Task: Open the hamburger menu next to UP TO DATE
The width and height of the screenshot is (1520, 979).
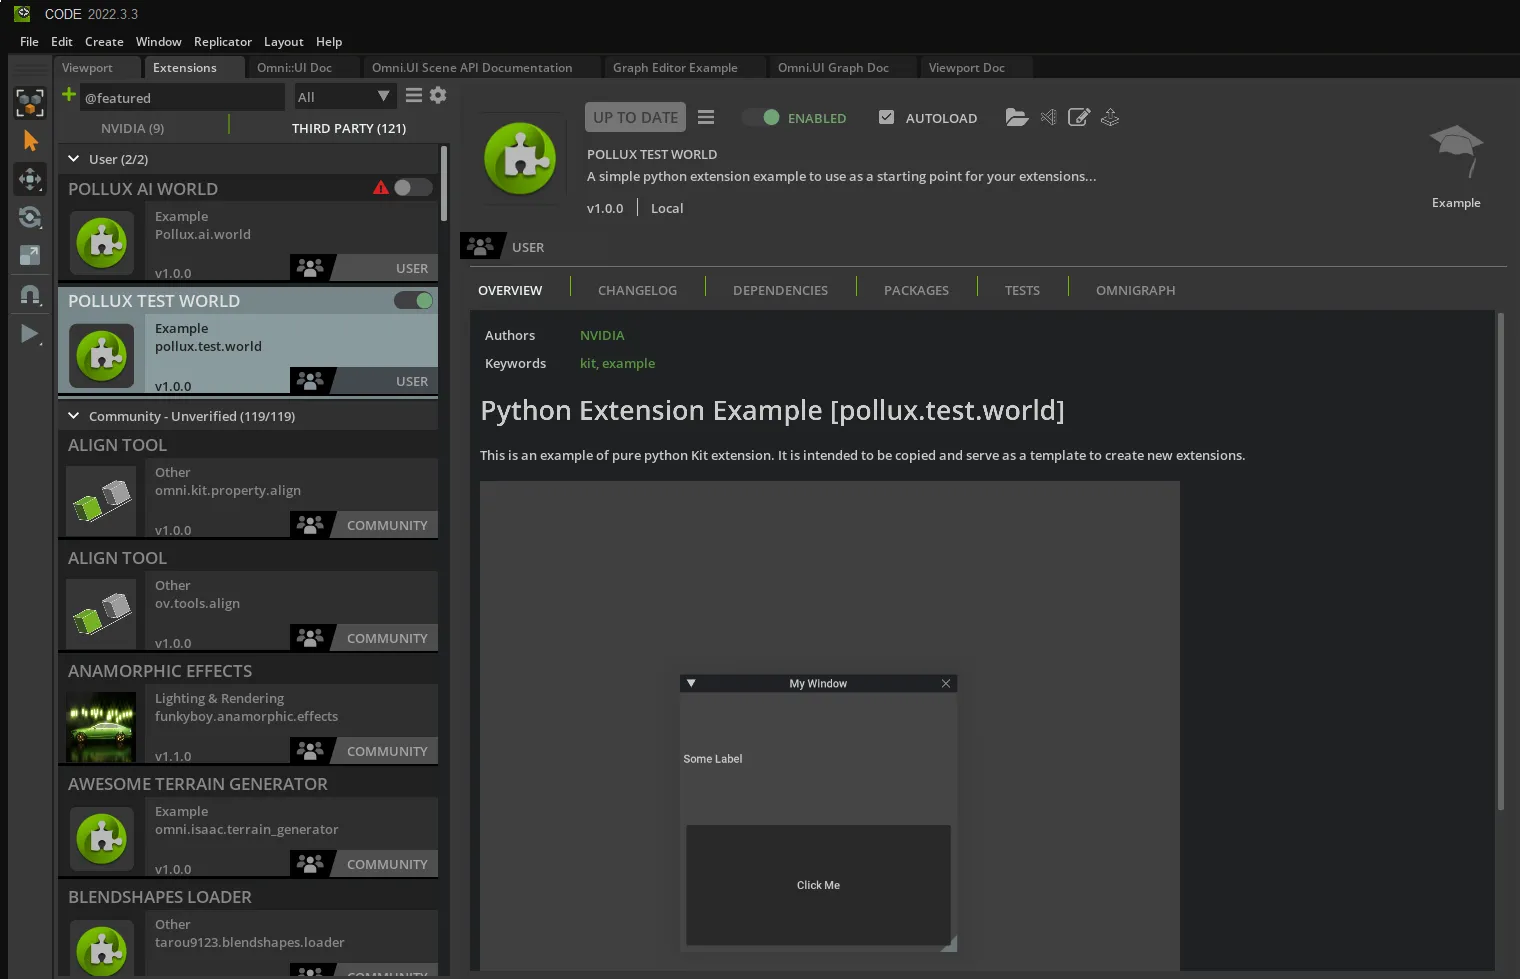Action: (706, 117)
